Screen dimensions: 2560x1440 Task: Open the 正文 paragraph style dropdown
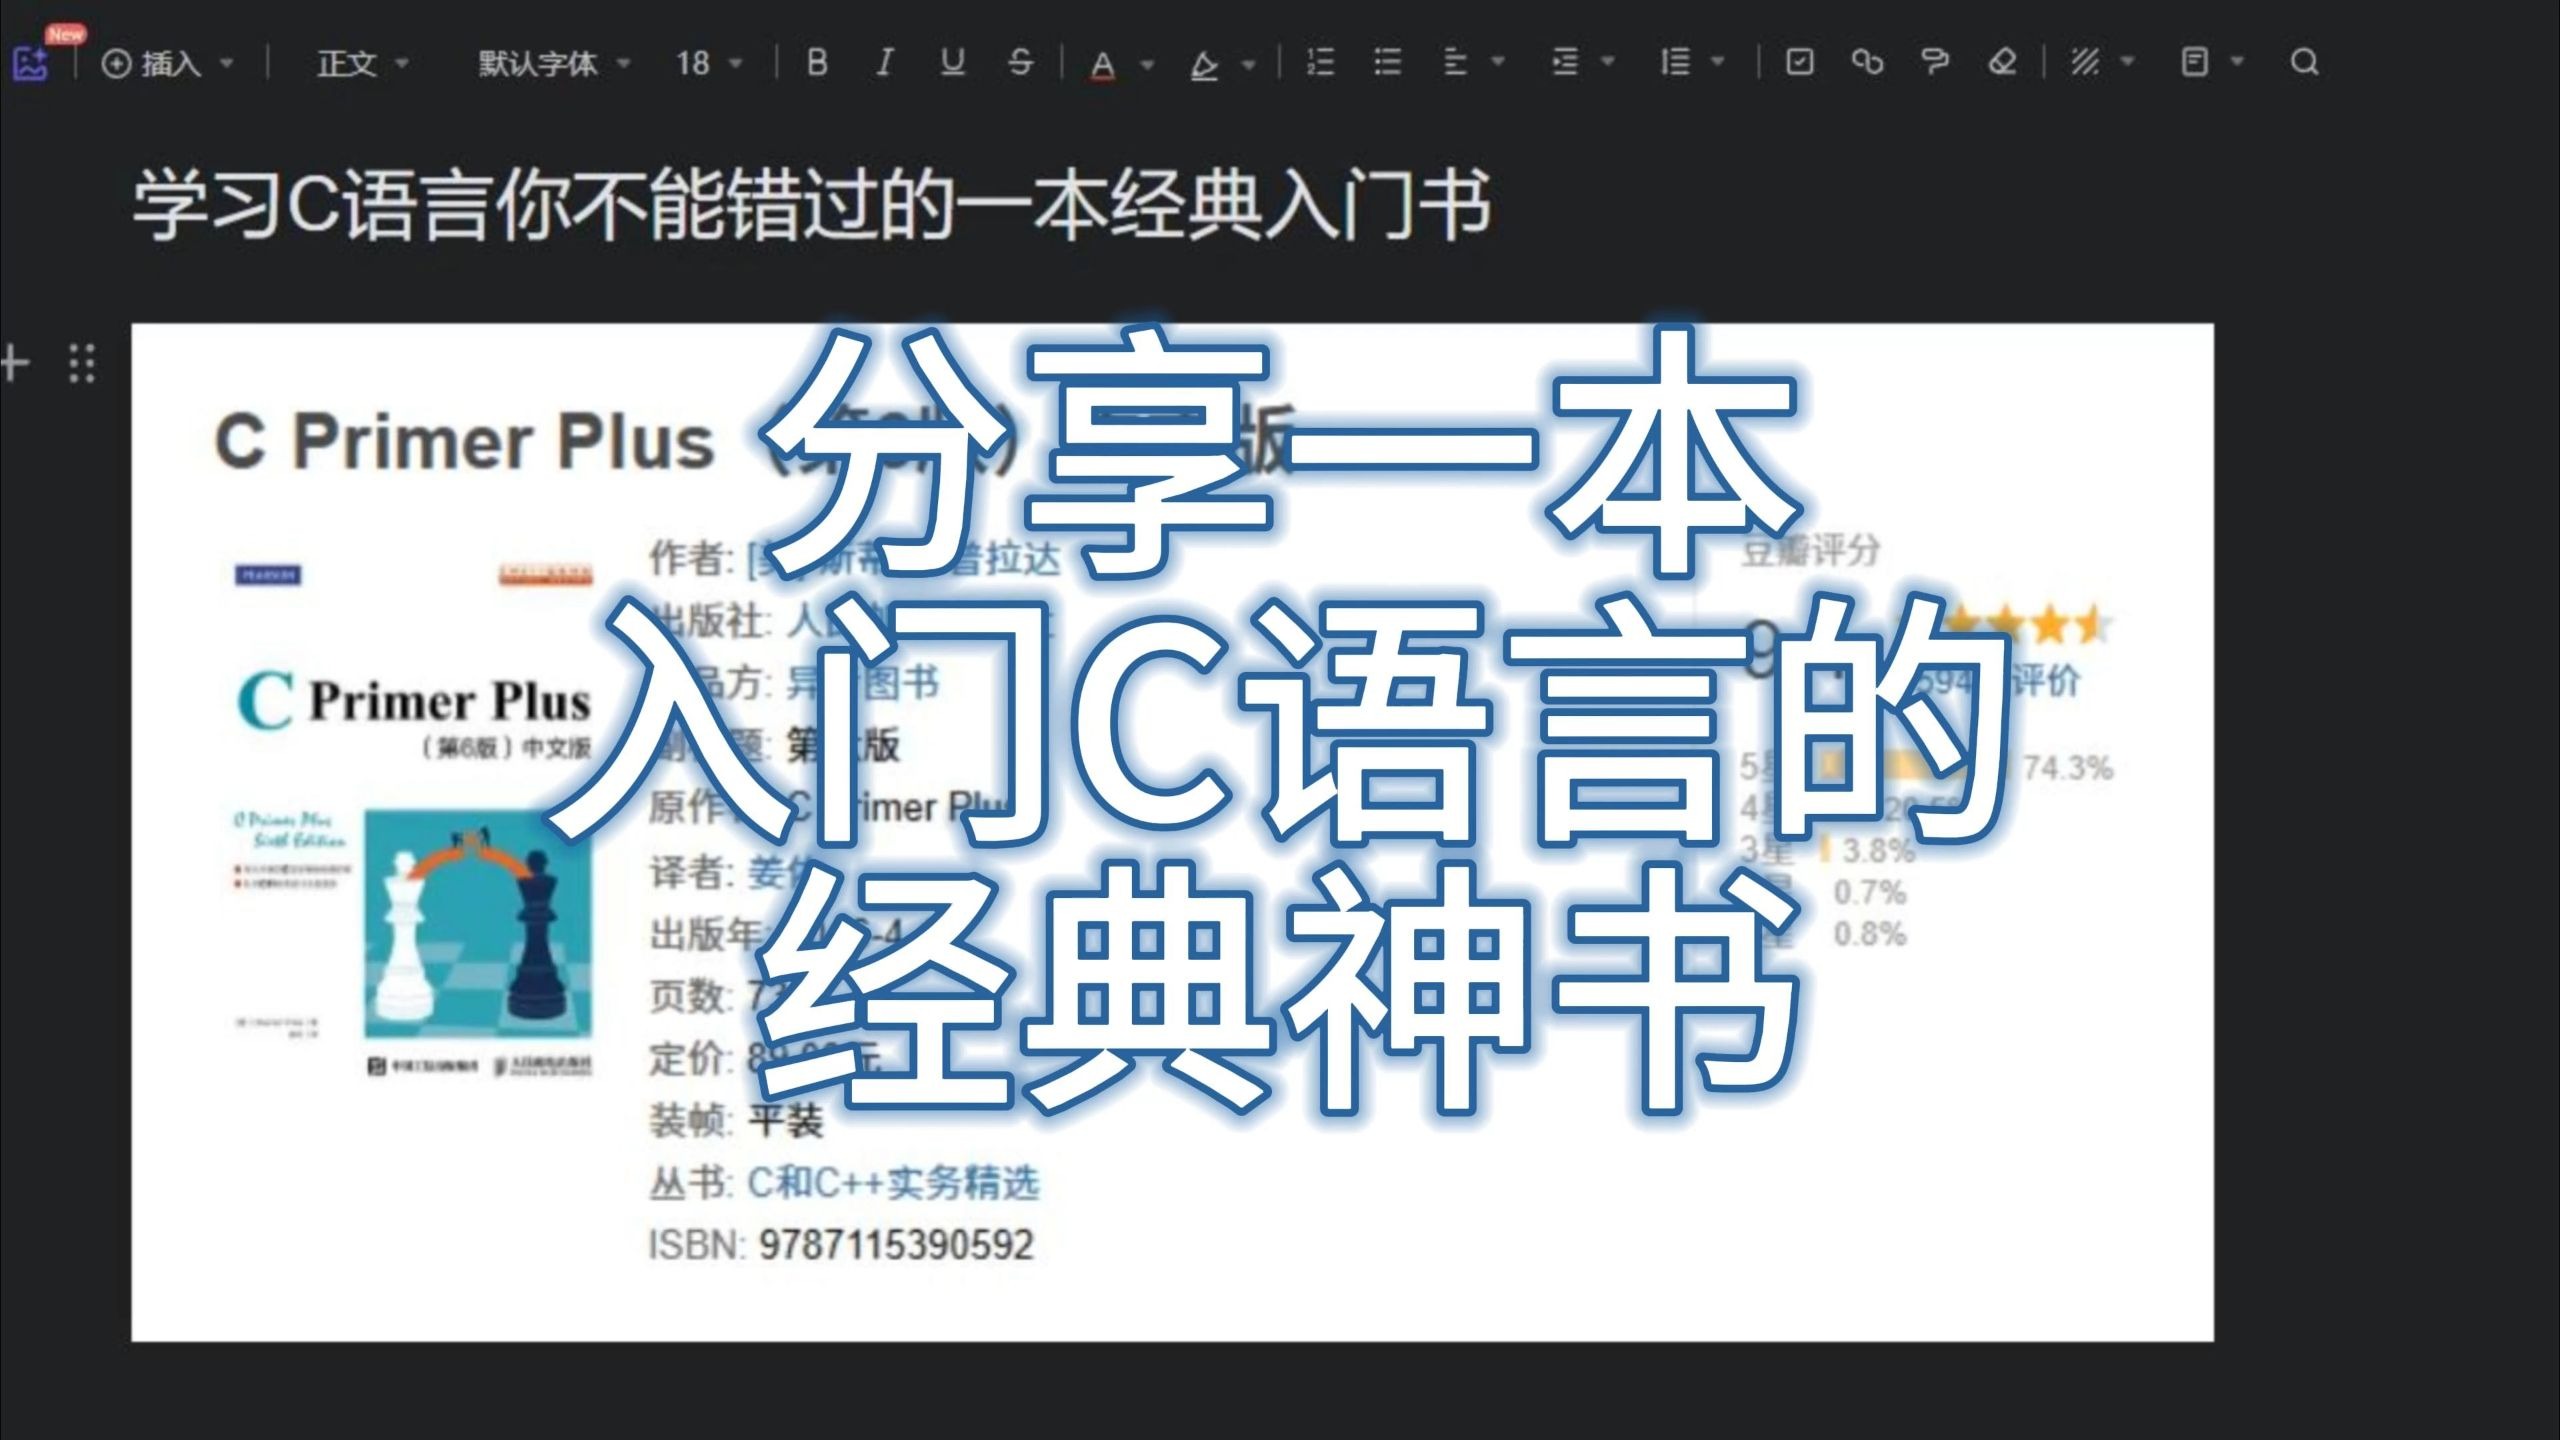[363, 63]
